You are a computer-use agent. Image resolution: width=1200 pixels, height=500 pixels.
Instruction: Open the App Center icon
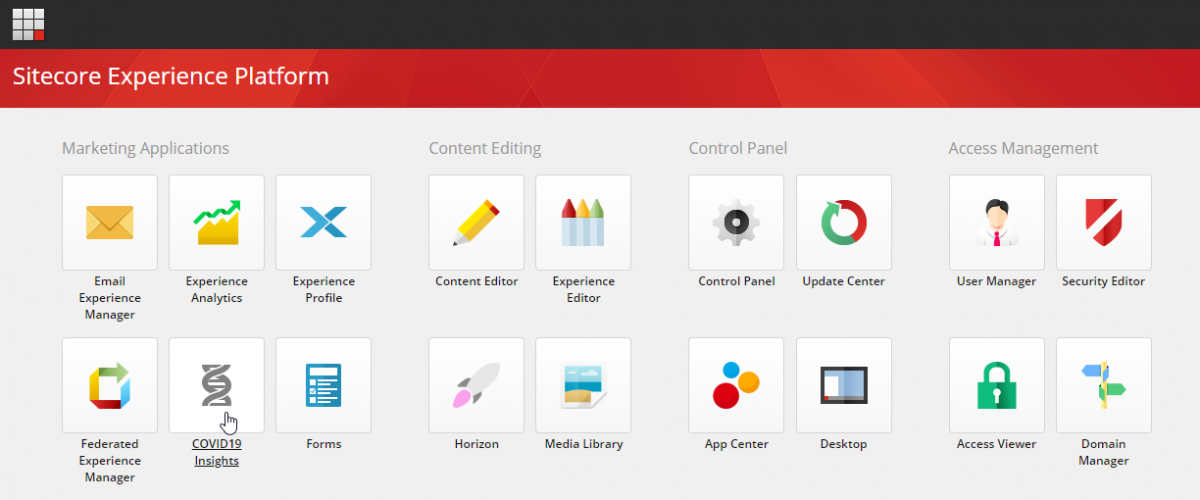(736, 385)
